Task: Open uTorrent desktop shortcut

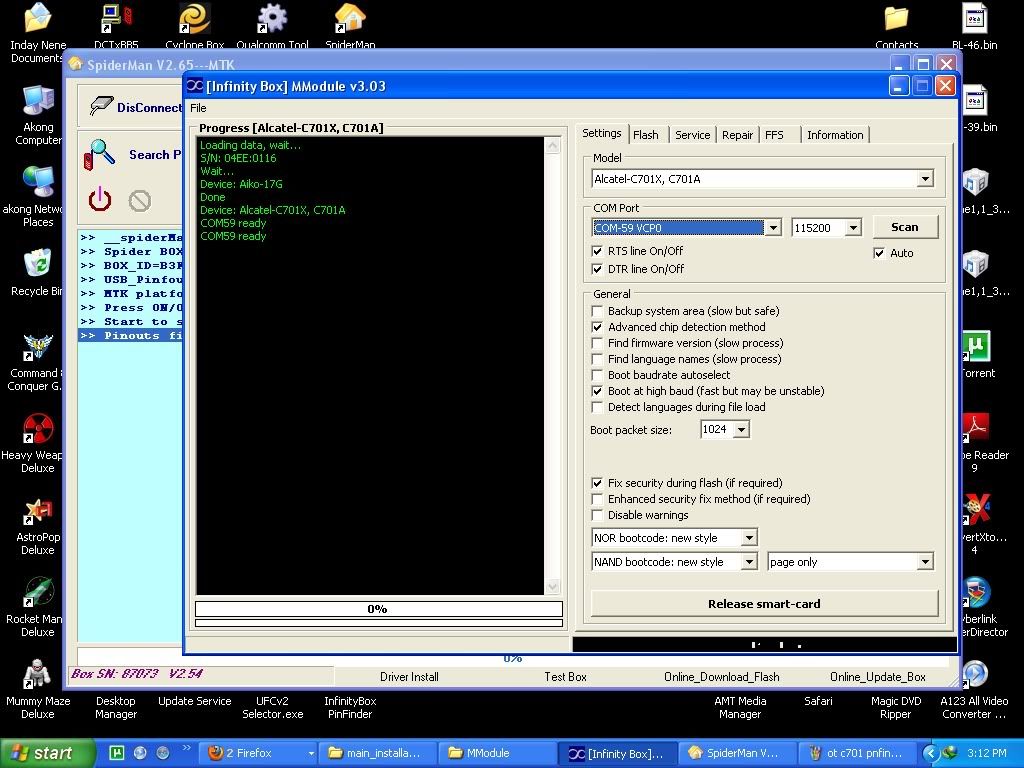Action: [x=976, y=347]
